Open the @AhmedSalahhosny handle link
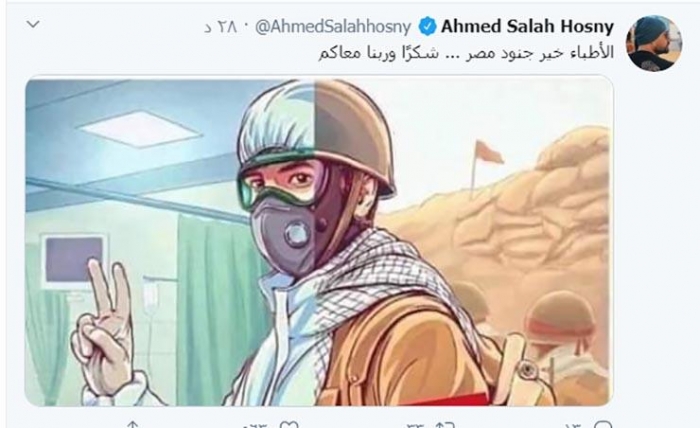Image resolution: width=700 pixels, height=428 pixels. [x=333, y=27]
